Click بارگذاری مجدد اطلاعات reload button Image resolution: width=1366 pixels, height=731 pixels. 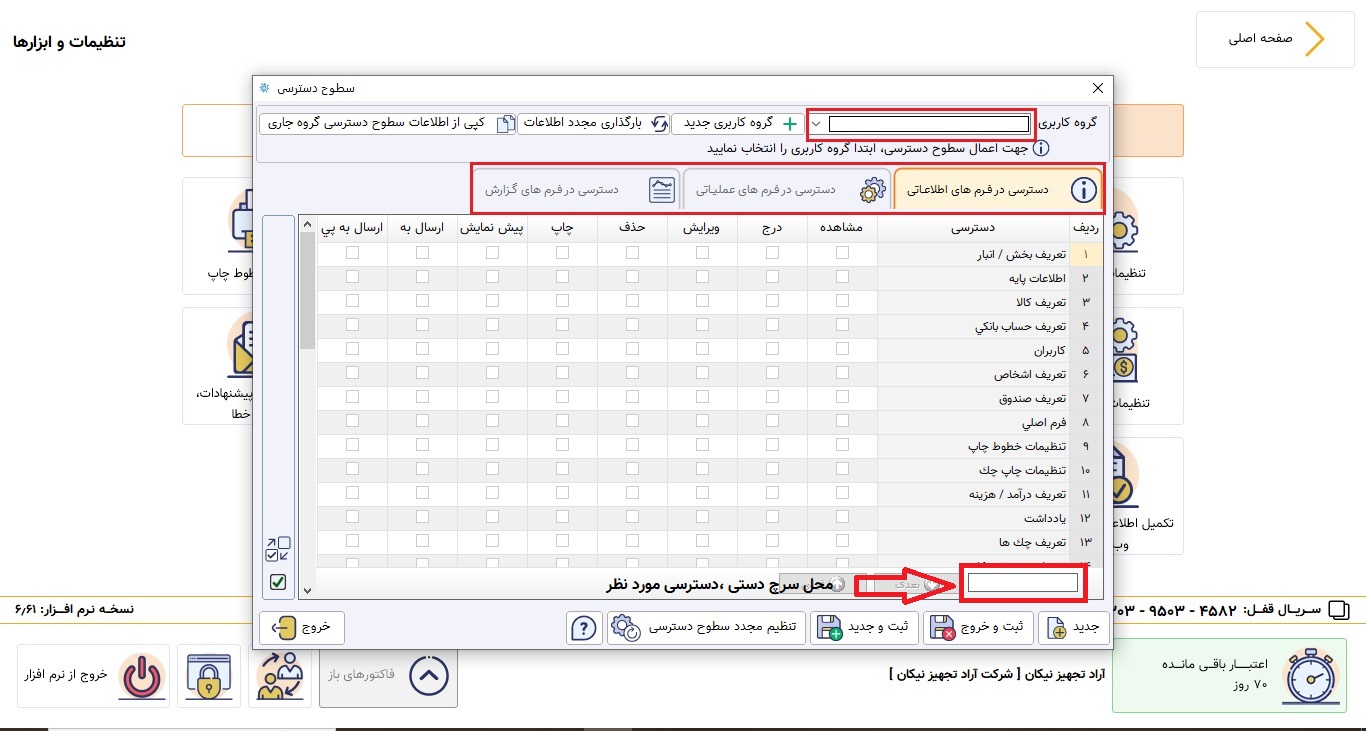(x=593, y=123)
